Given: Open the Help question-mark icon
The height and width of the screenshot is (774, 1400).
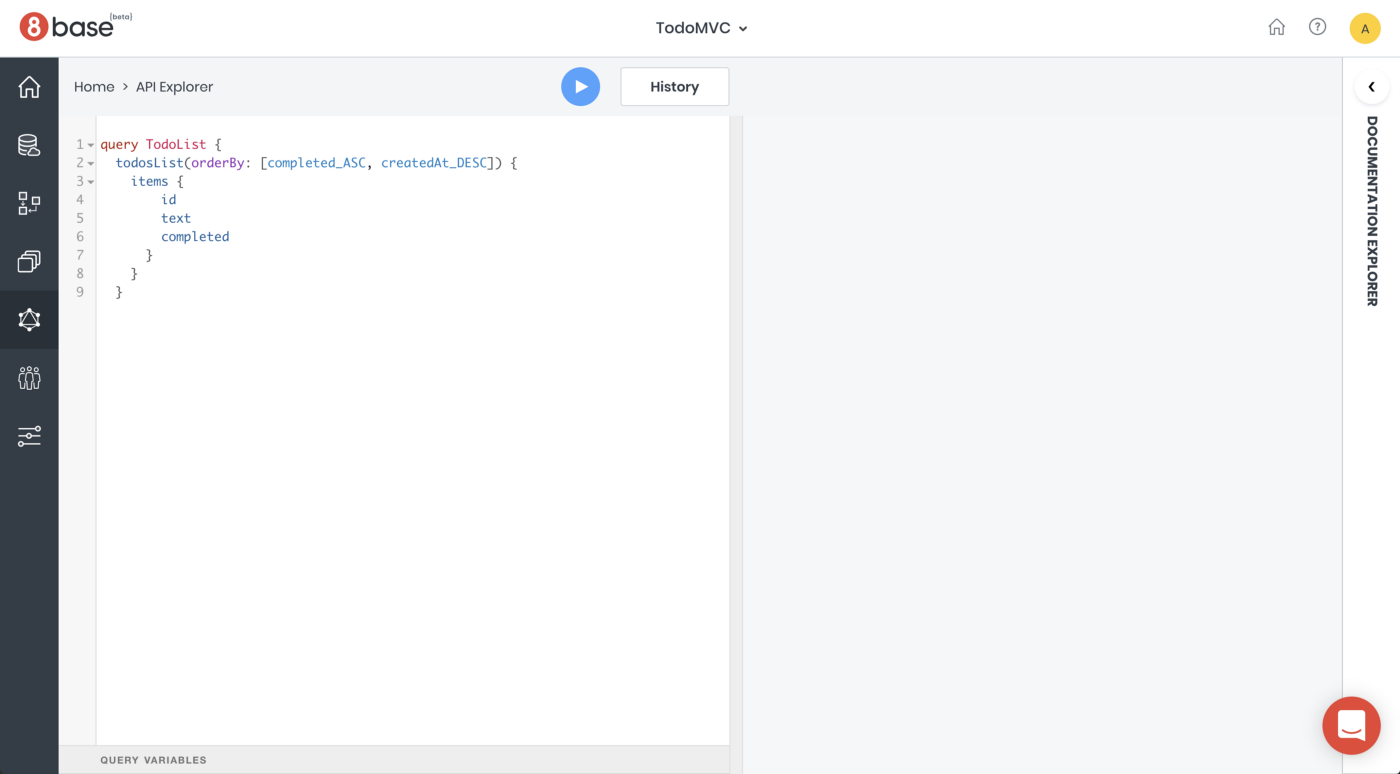Looking at the screenshot, I should pyautogui.click(x=1317, y=26).
